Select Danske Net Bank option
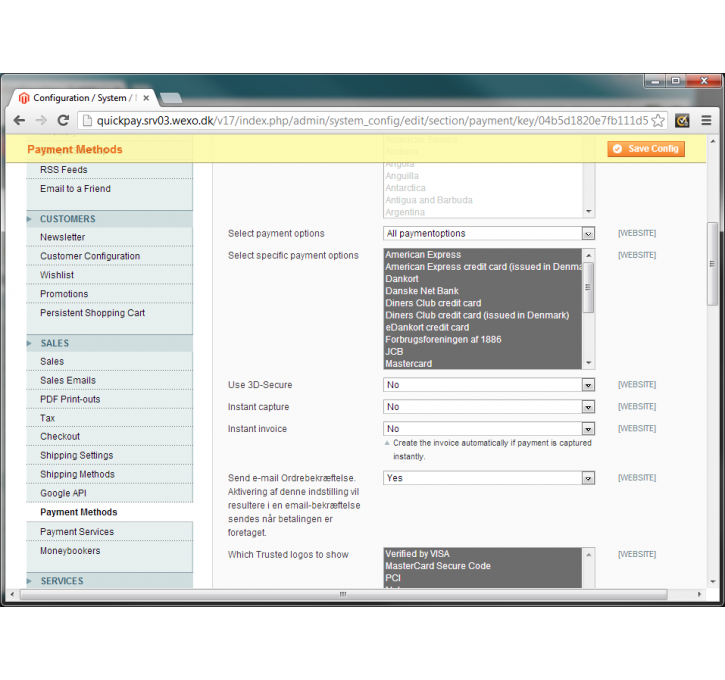 point(483,291)
